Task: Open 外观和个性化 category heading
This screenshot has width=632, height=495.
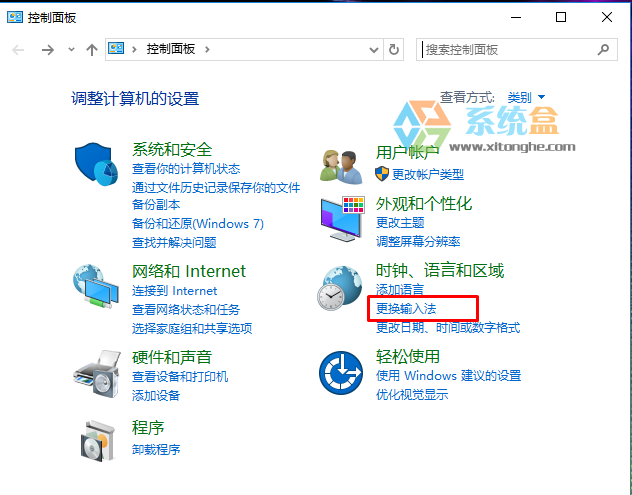Action: [x=424, y=204]
